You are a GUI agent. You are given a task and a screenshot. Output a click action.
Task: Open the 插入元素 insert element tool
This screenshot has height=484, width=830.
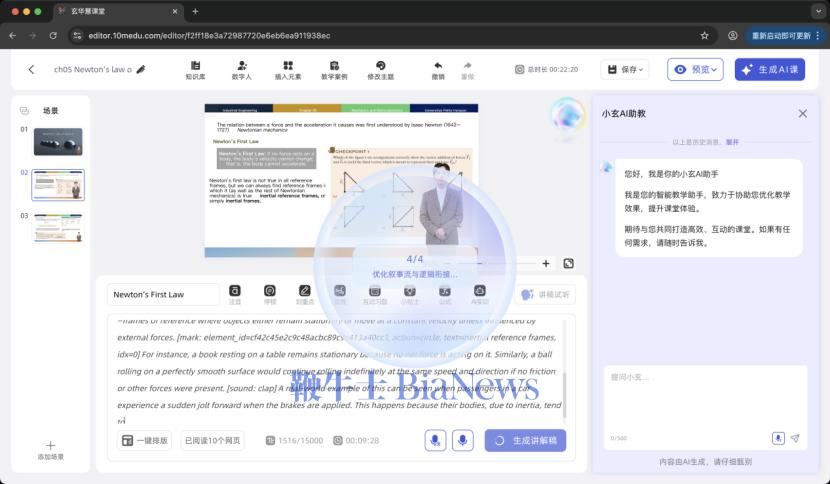click(x=288, y=69)
